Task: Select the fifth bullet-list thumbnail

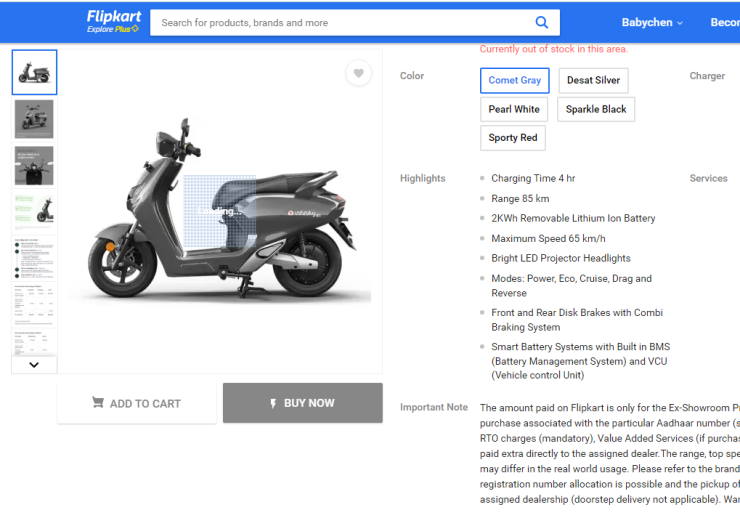Action: click(34, 257)
